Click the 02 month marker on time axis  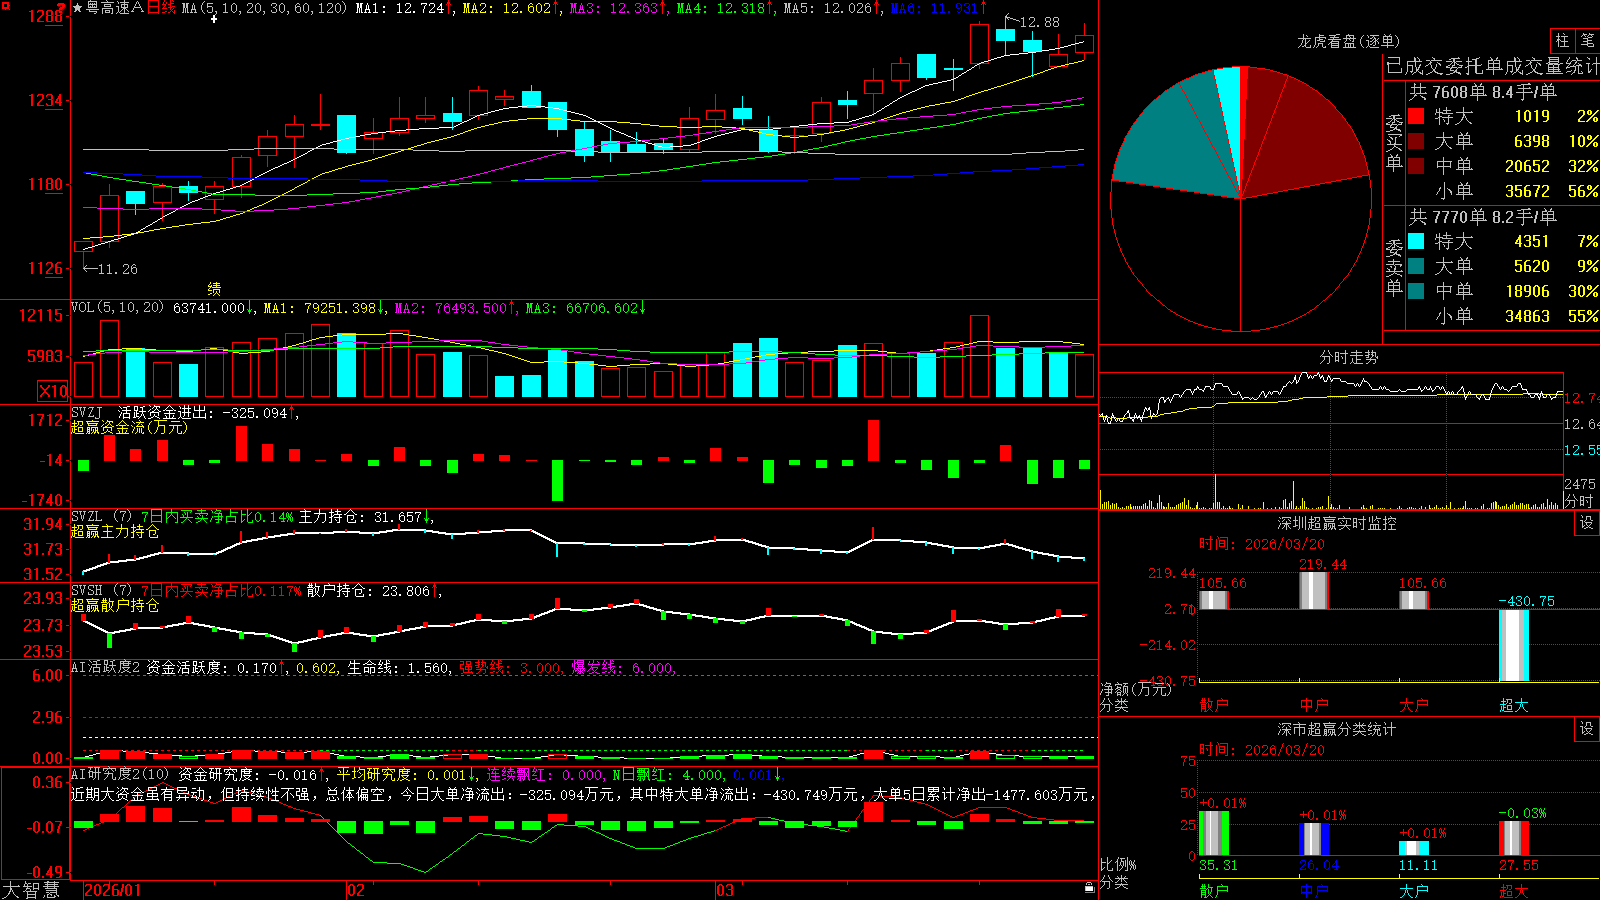pos(356,890)
